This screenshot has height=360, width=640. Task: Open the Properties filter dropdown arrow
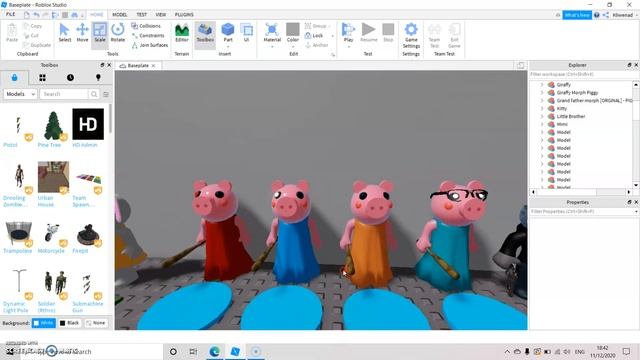(x=636, y=211)
